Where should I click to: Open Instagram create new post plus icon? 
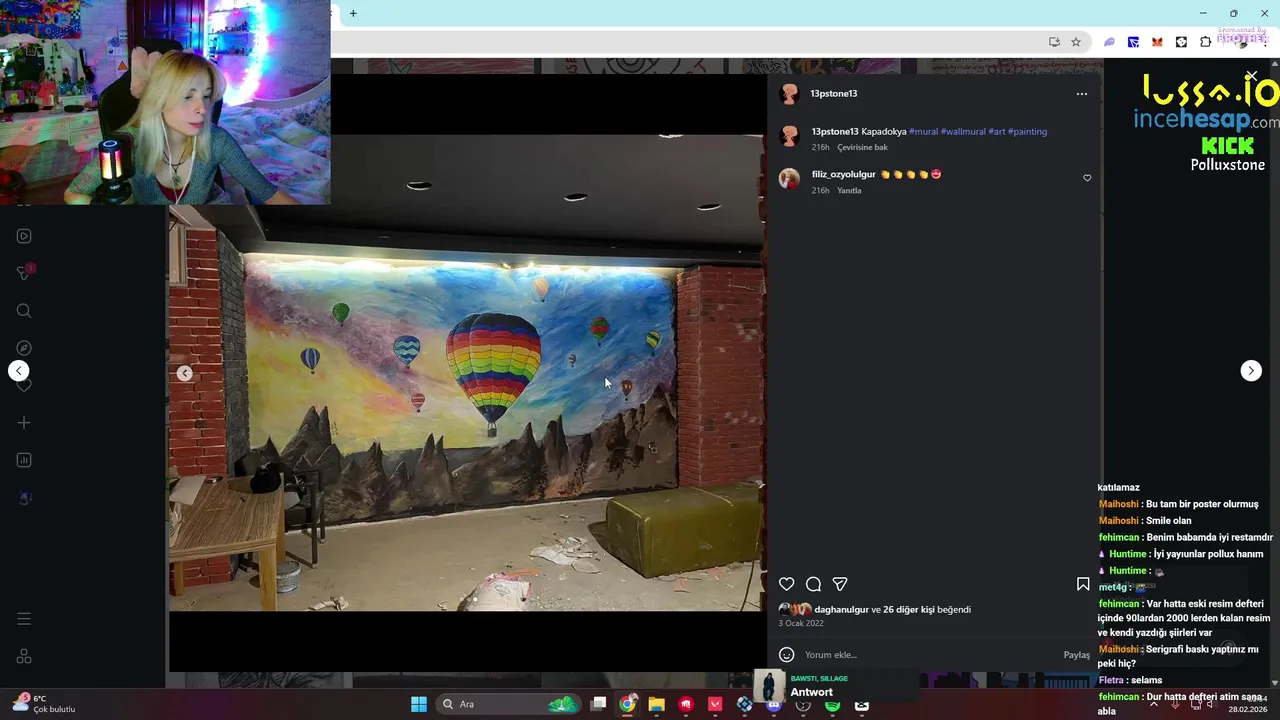click(24, 423)
